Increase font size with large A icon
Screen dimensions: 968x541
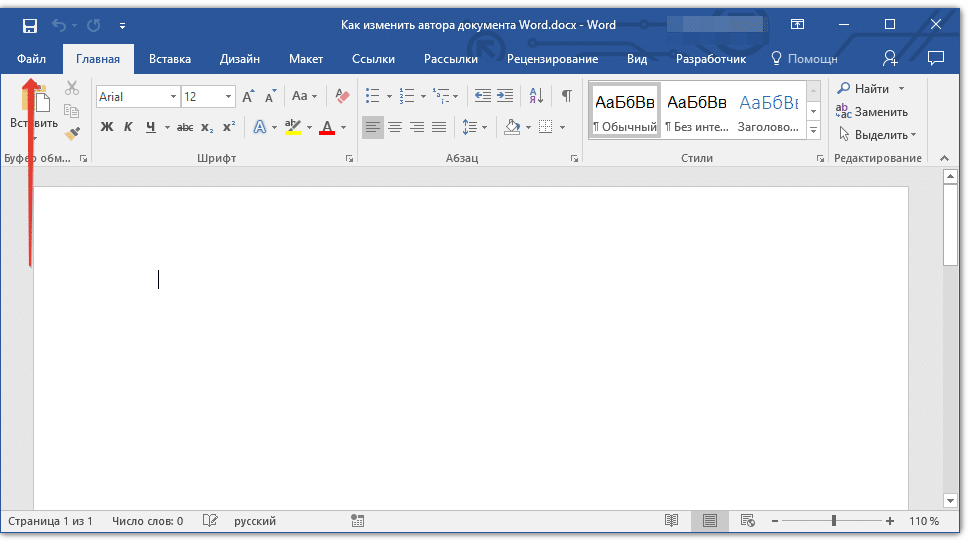coord(248,96)
